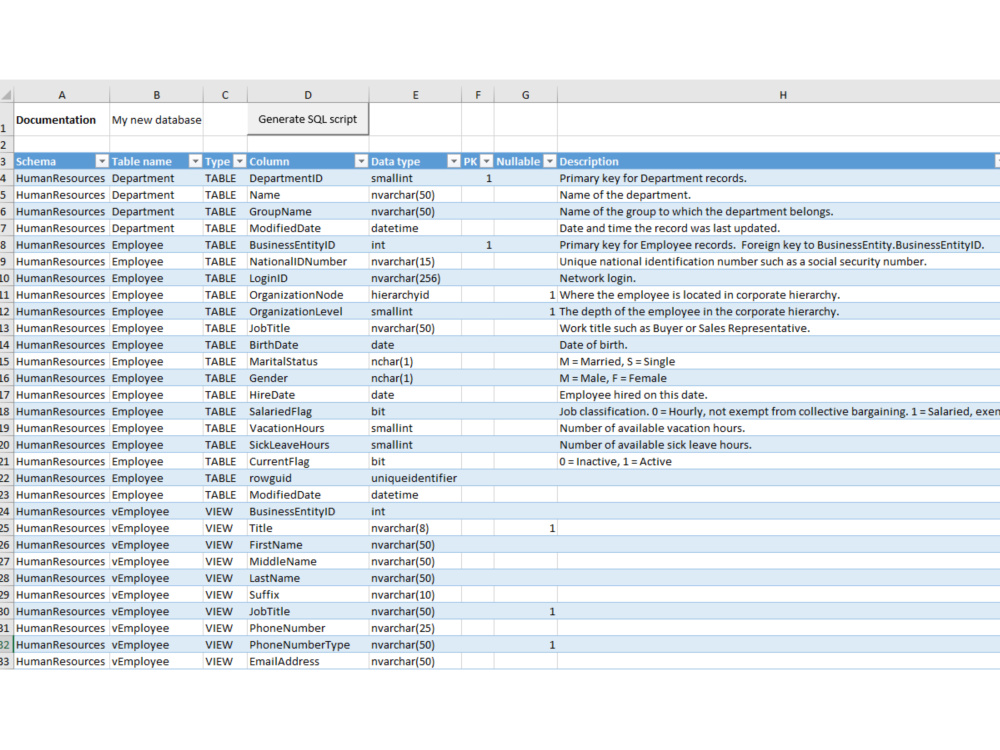Open the Data type filter dropdown
The height and width of the screenshot is (750, 1000).
(x=453, y=161)
